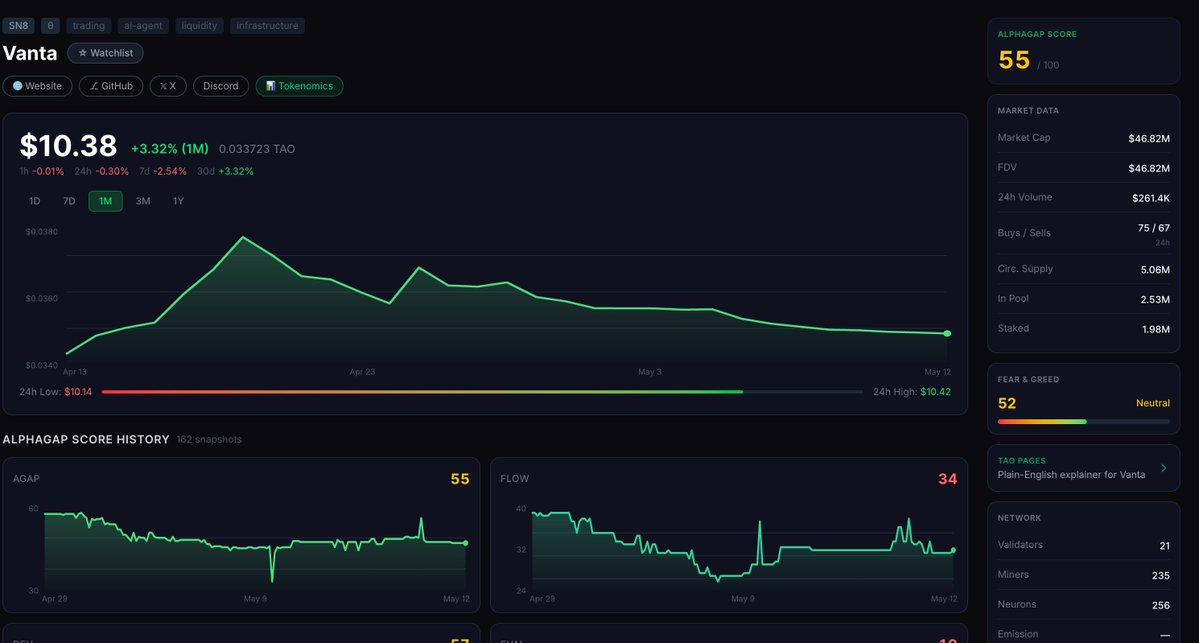Switch chart to 7D range
The width and height of the screenshot is (1199, 643).
(69, 201)
